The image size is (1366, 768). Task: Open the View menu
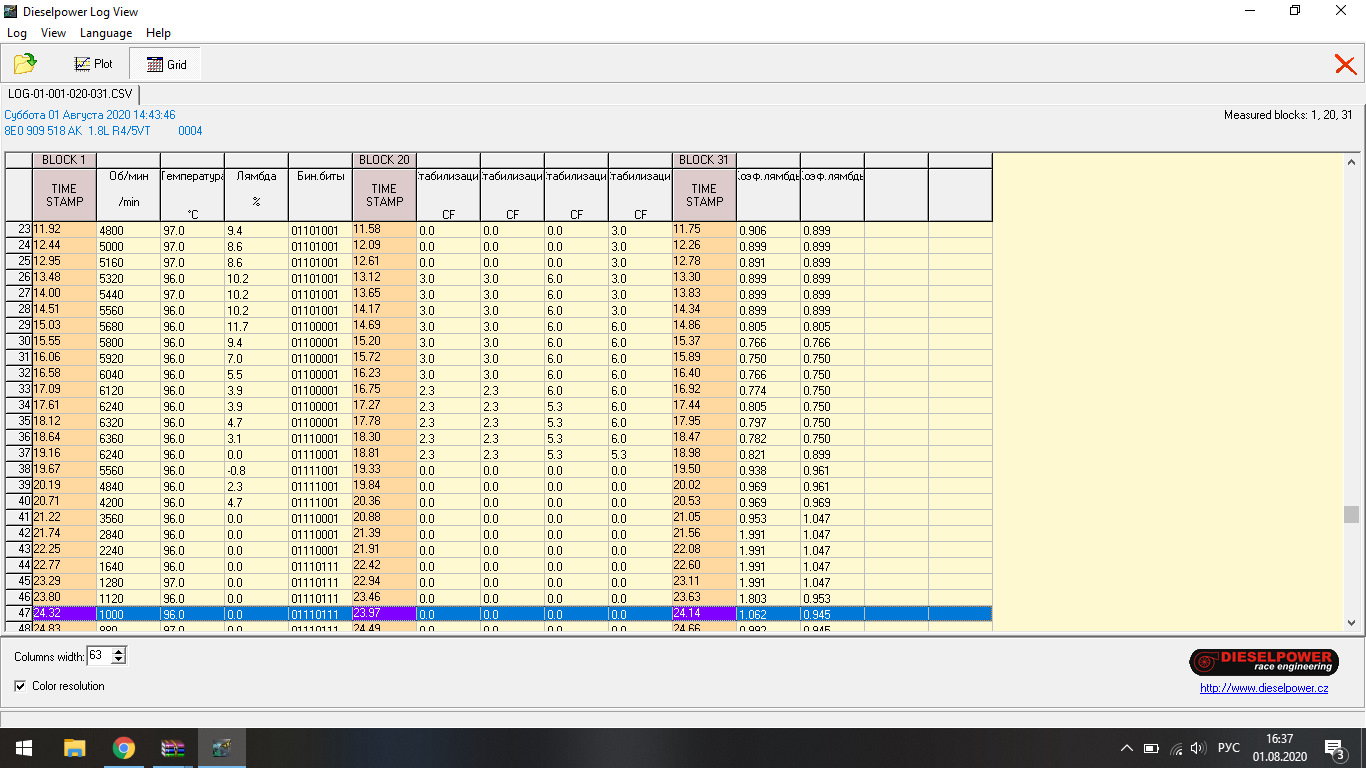click(53, 33)
